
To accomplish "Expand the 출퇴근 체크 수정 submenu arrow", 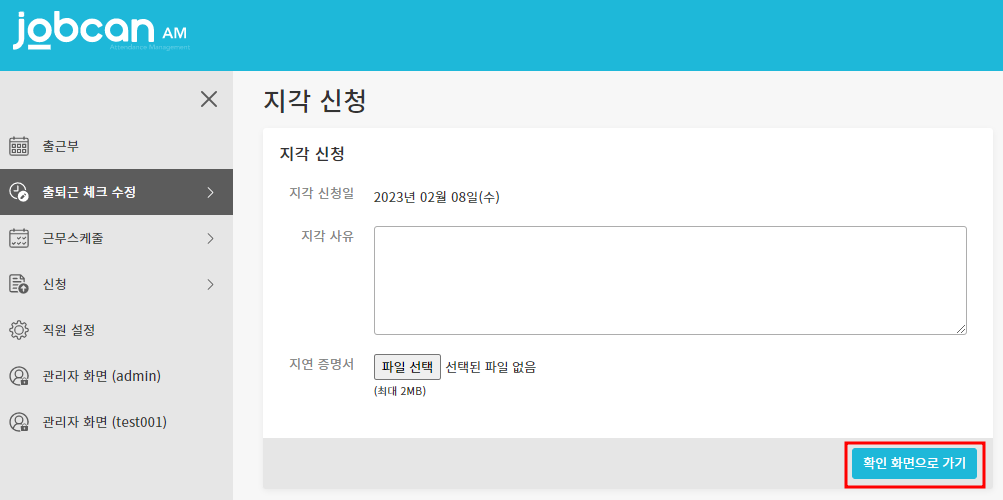I will pos(210,192).
